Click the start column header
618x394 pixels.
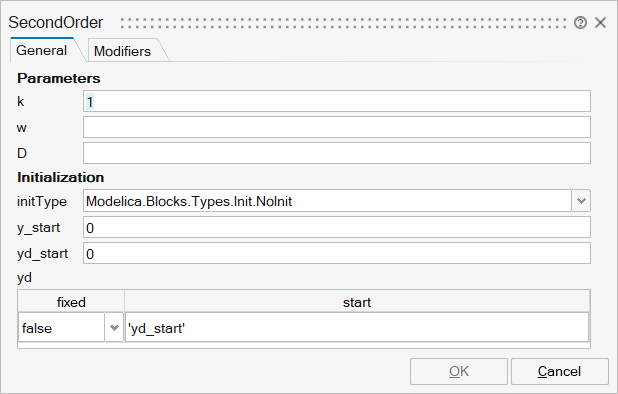click(357, 302)
